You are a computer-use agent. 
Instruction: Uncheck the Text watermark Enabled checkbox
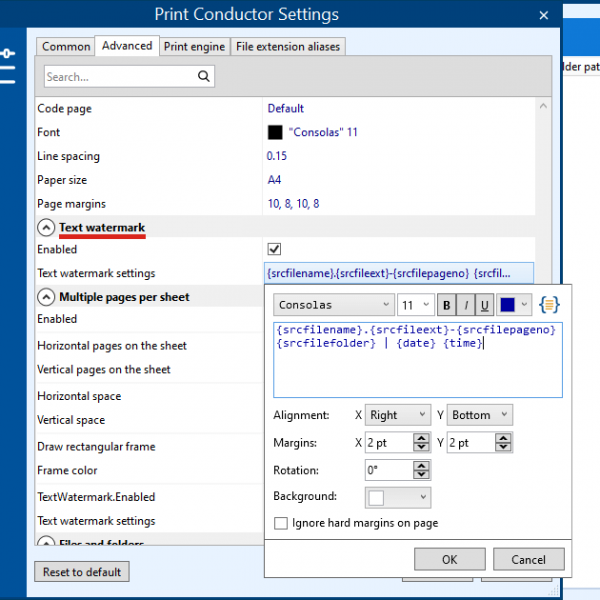click(x=275, y=249)
